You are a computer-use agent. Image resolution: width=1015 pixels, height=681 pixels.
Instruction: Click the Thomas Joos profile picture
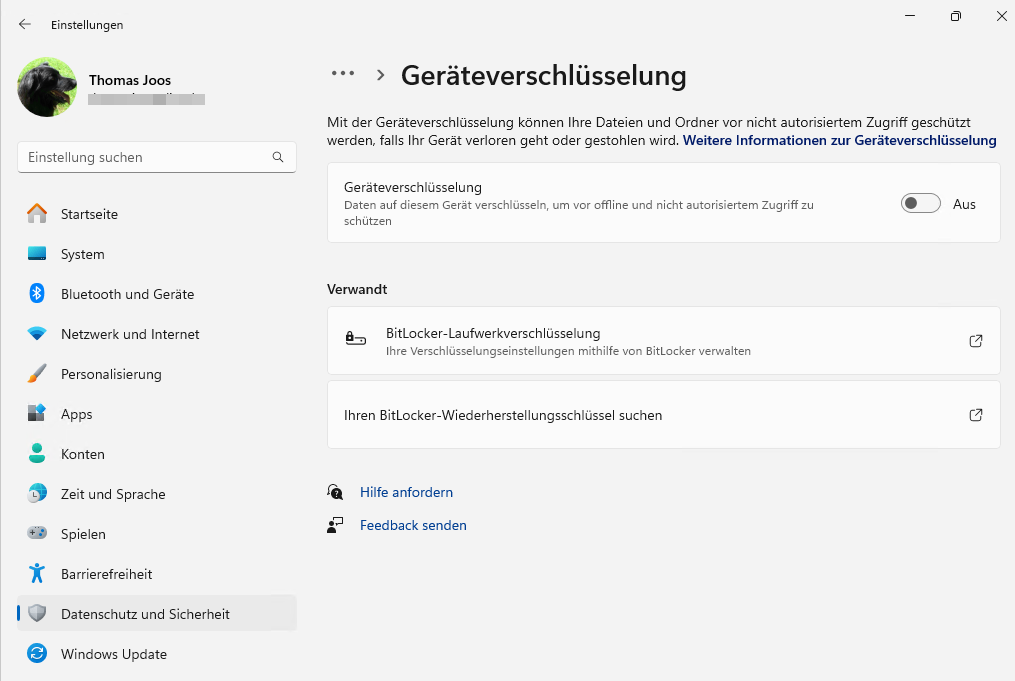[47, 87]
